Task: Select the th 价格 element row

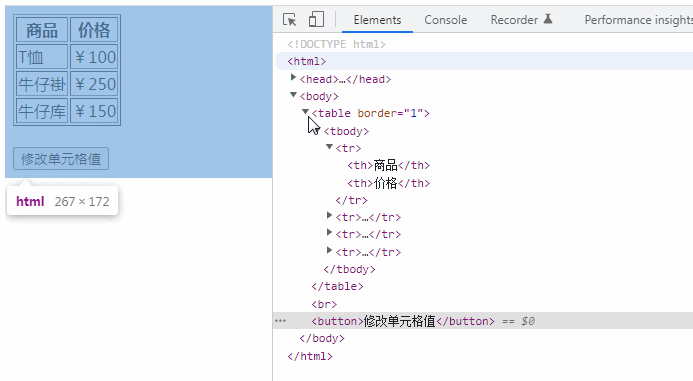Action: [388, 183]
